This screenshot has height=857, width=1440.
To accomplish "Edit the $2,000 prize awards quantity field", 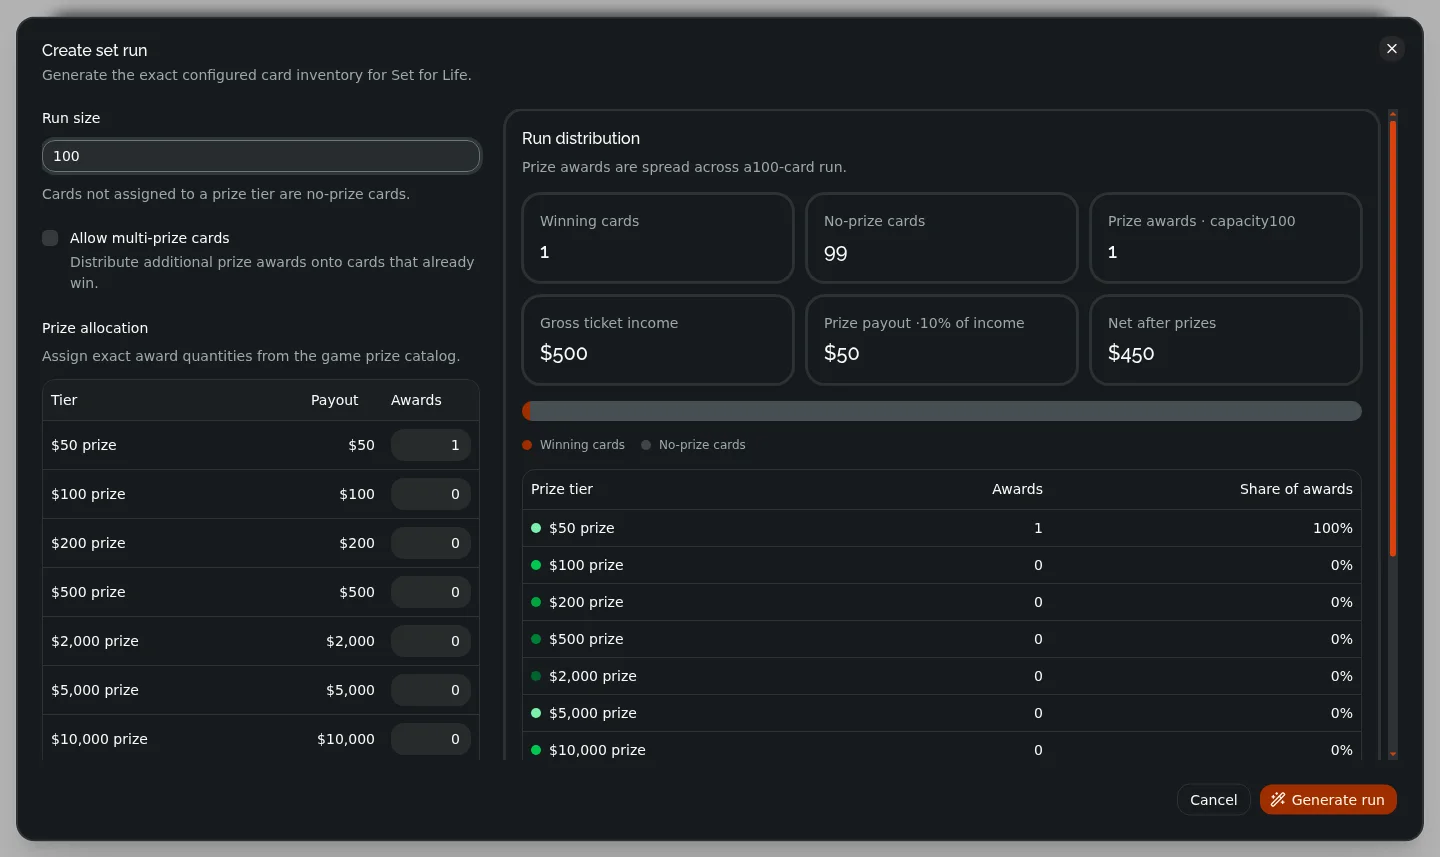I will point(431,641).
